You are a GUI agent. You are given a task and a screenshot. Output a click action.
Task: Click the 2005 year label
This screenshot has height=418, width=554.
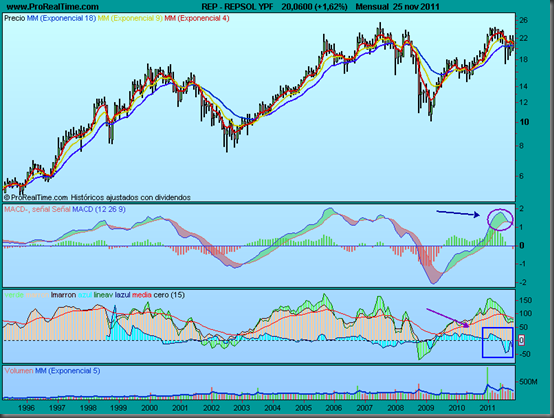(303, 408)
